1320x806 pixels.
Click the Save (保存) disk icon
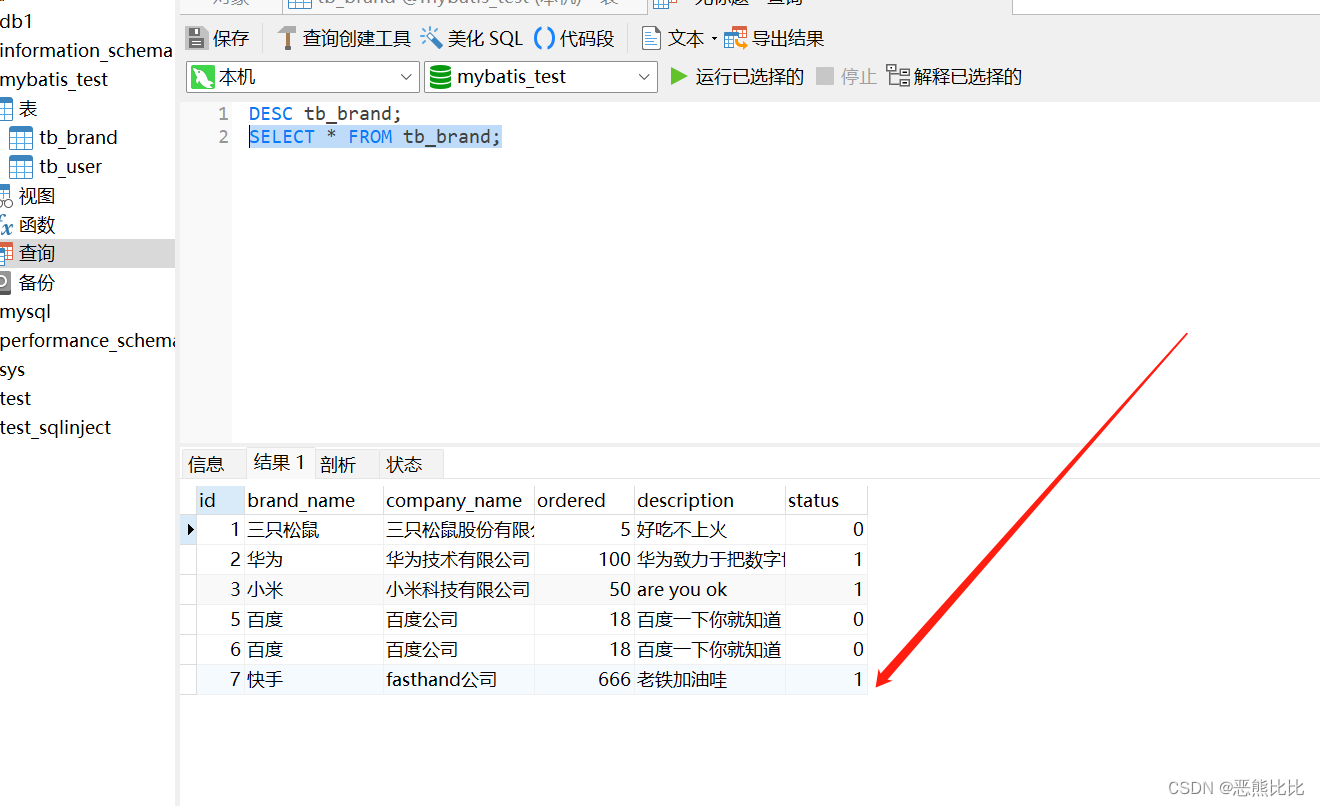click(196, 38)
